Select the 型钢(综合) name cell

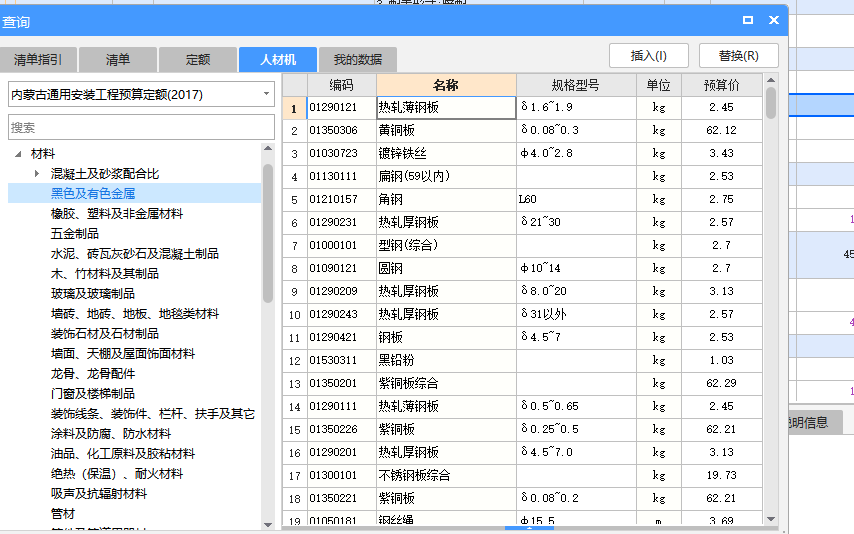click(446, 245)
